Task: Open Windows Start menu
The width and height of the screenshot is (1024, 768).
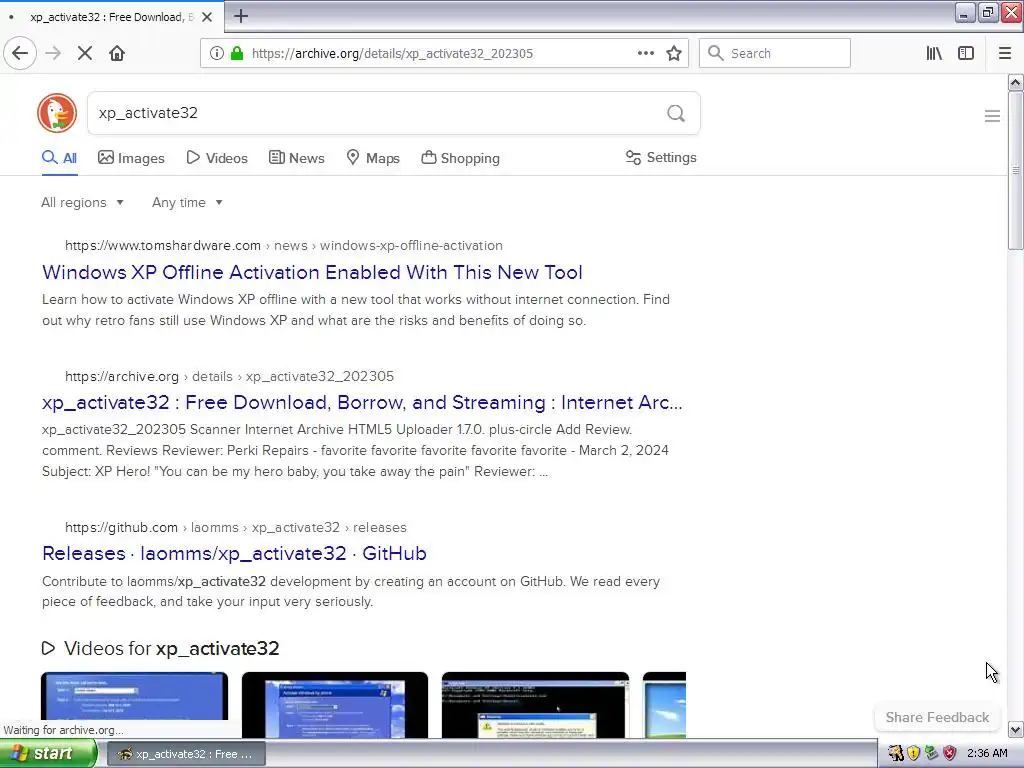Action: pos(48,754)
